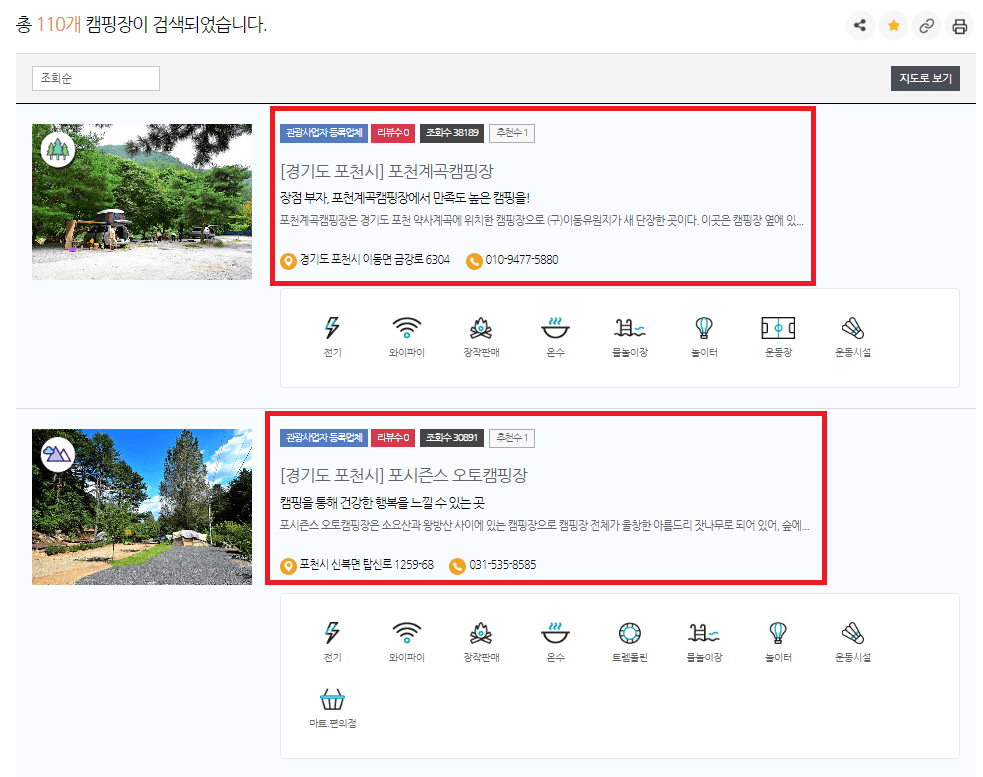Viewport: 983px width, 777px height.
Task: Click the share icon at top right
Action: (860, 25)
